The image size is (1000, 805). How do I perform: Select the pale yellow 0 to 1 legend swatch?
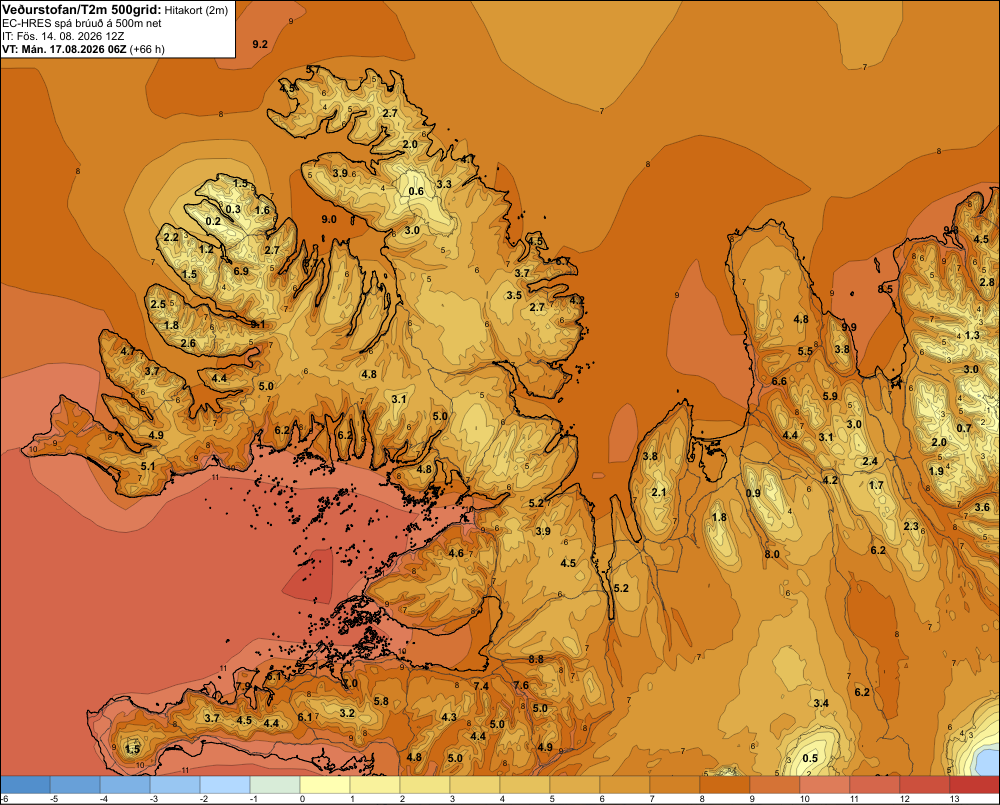pyautogui.click(x=325, y=784)
